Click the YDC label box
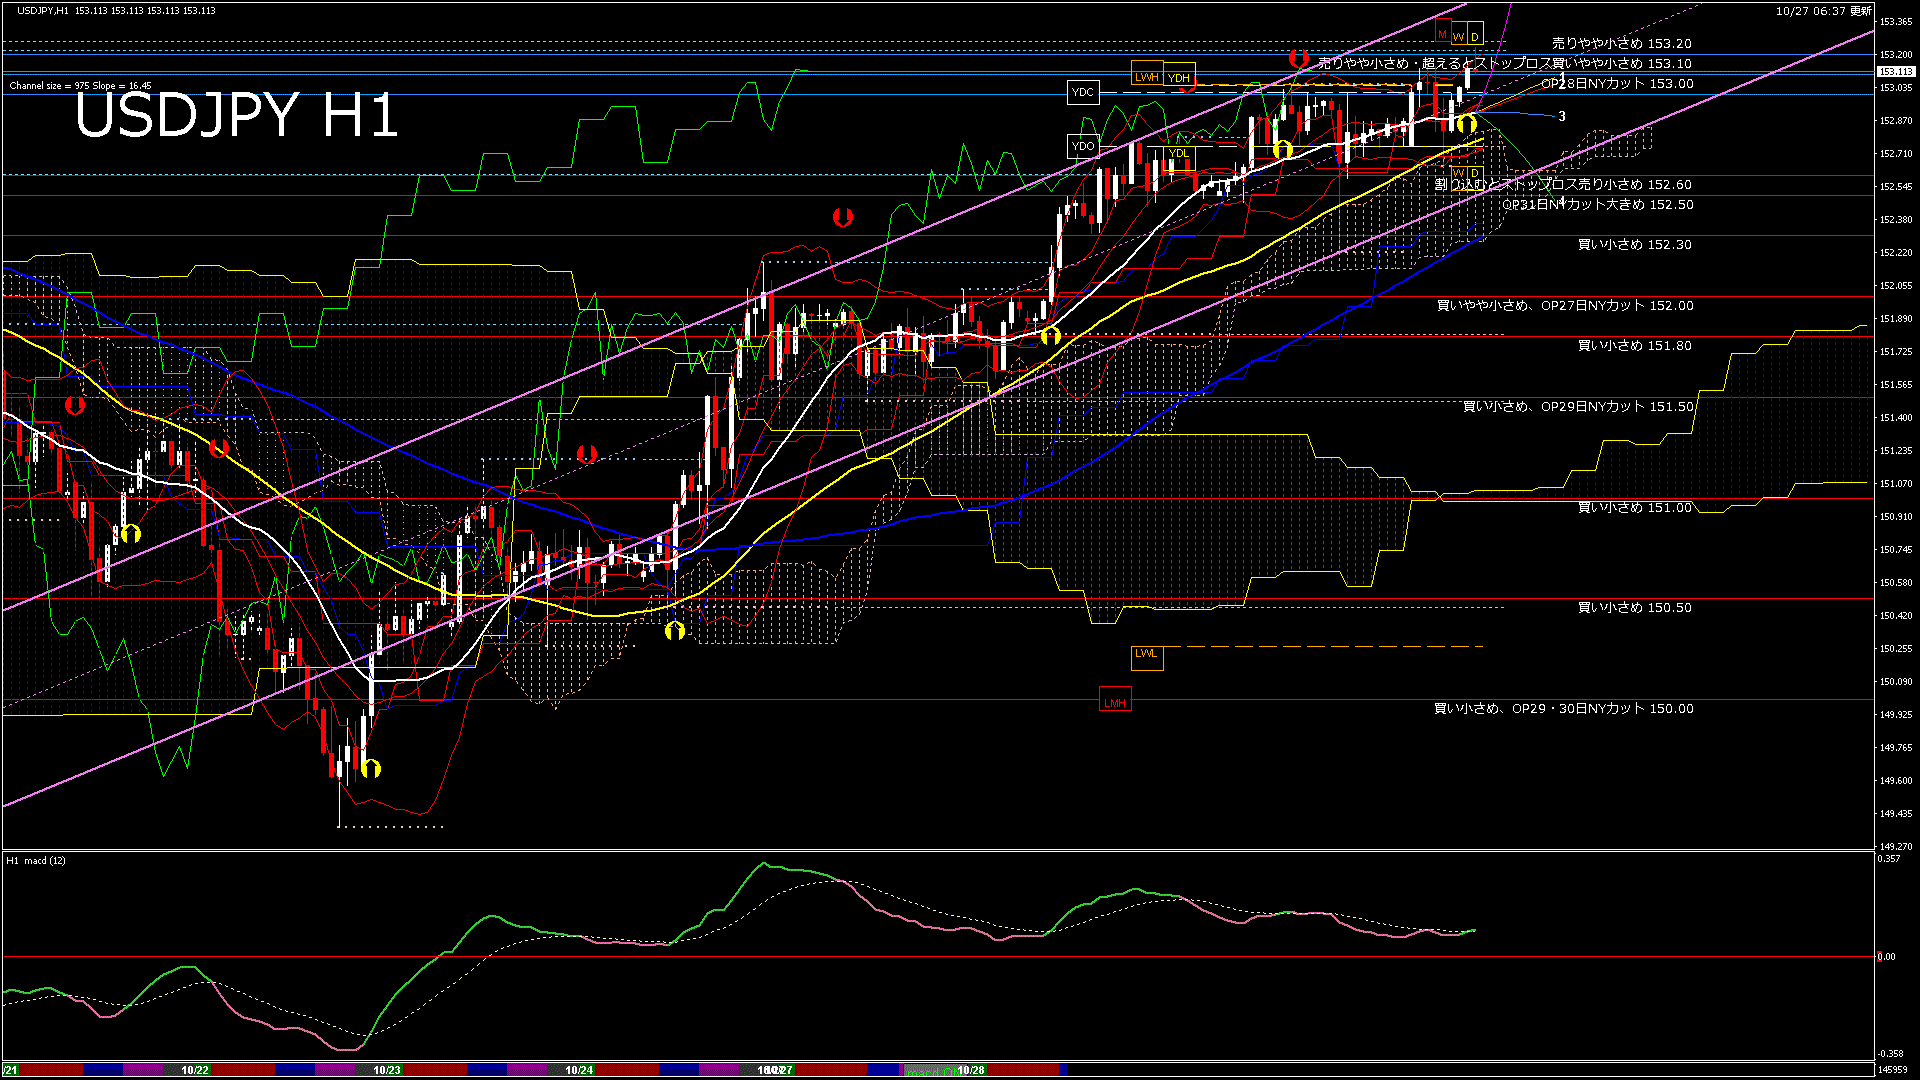Image resolution: width=1920 pixels, height=1080 pixels. click(x=1083, y=92)
